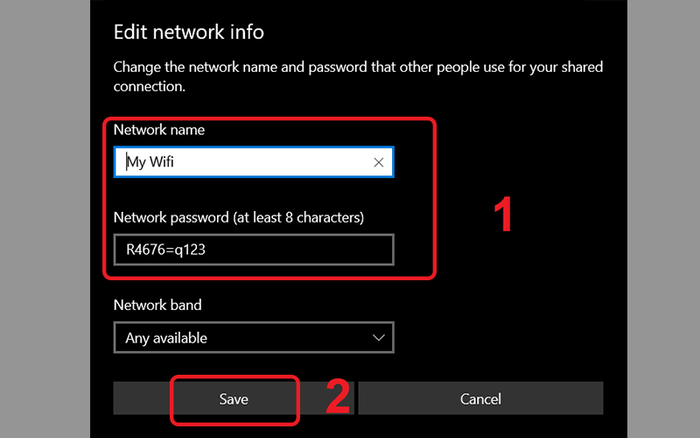Image resolution: width=700 pixels, height=438 pixels.
Task: Select the "Any available" band value
Action: coord(166,338)
